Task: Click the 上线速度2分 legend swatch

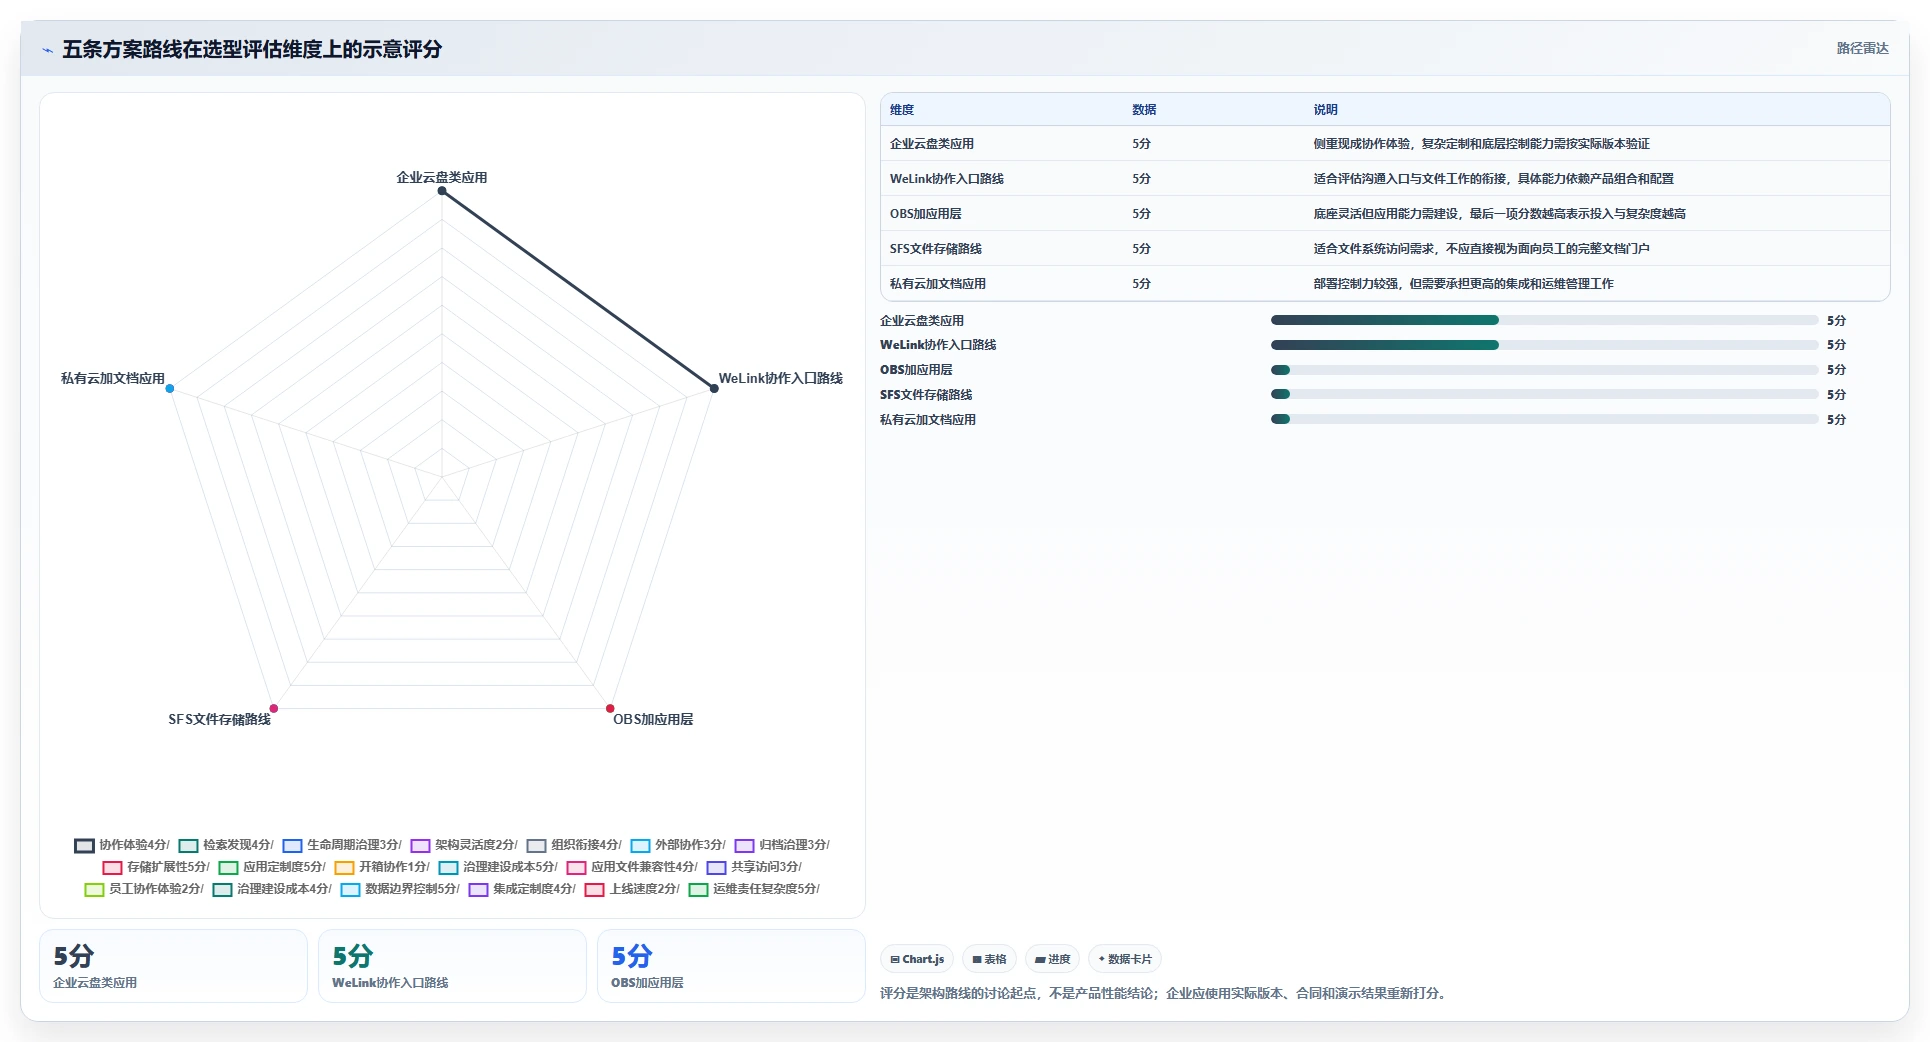Action: point(594,889)
